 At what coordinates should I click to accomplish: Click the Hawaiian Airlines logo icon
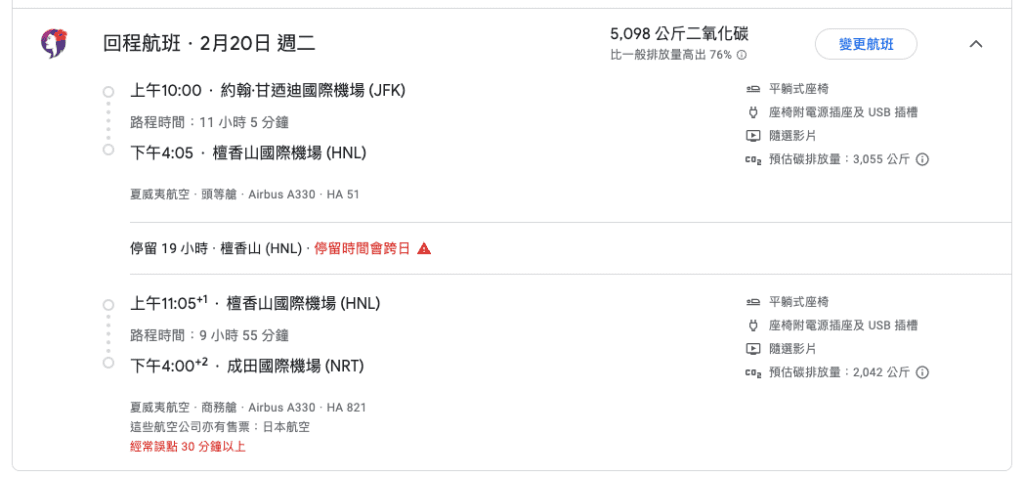point(54,44)
